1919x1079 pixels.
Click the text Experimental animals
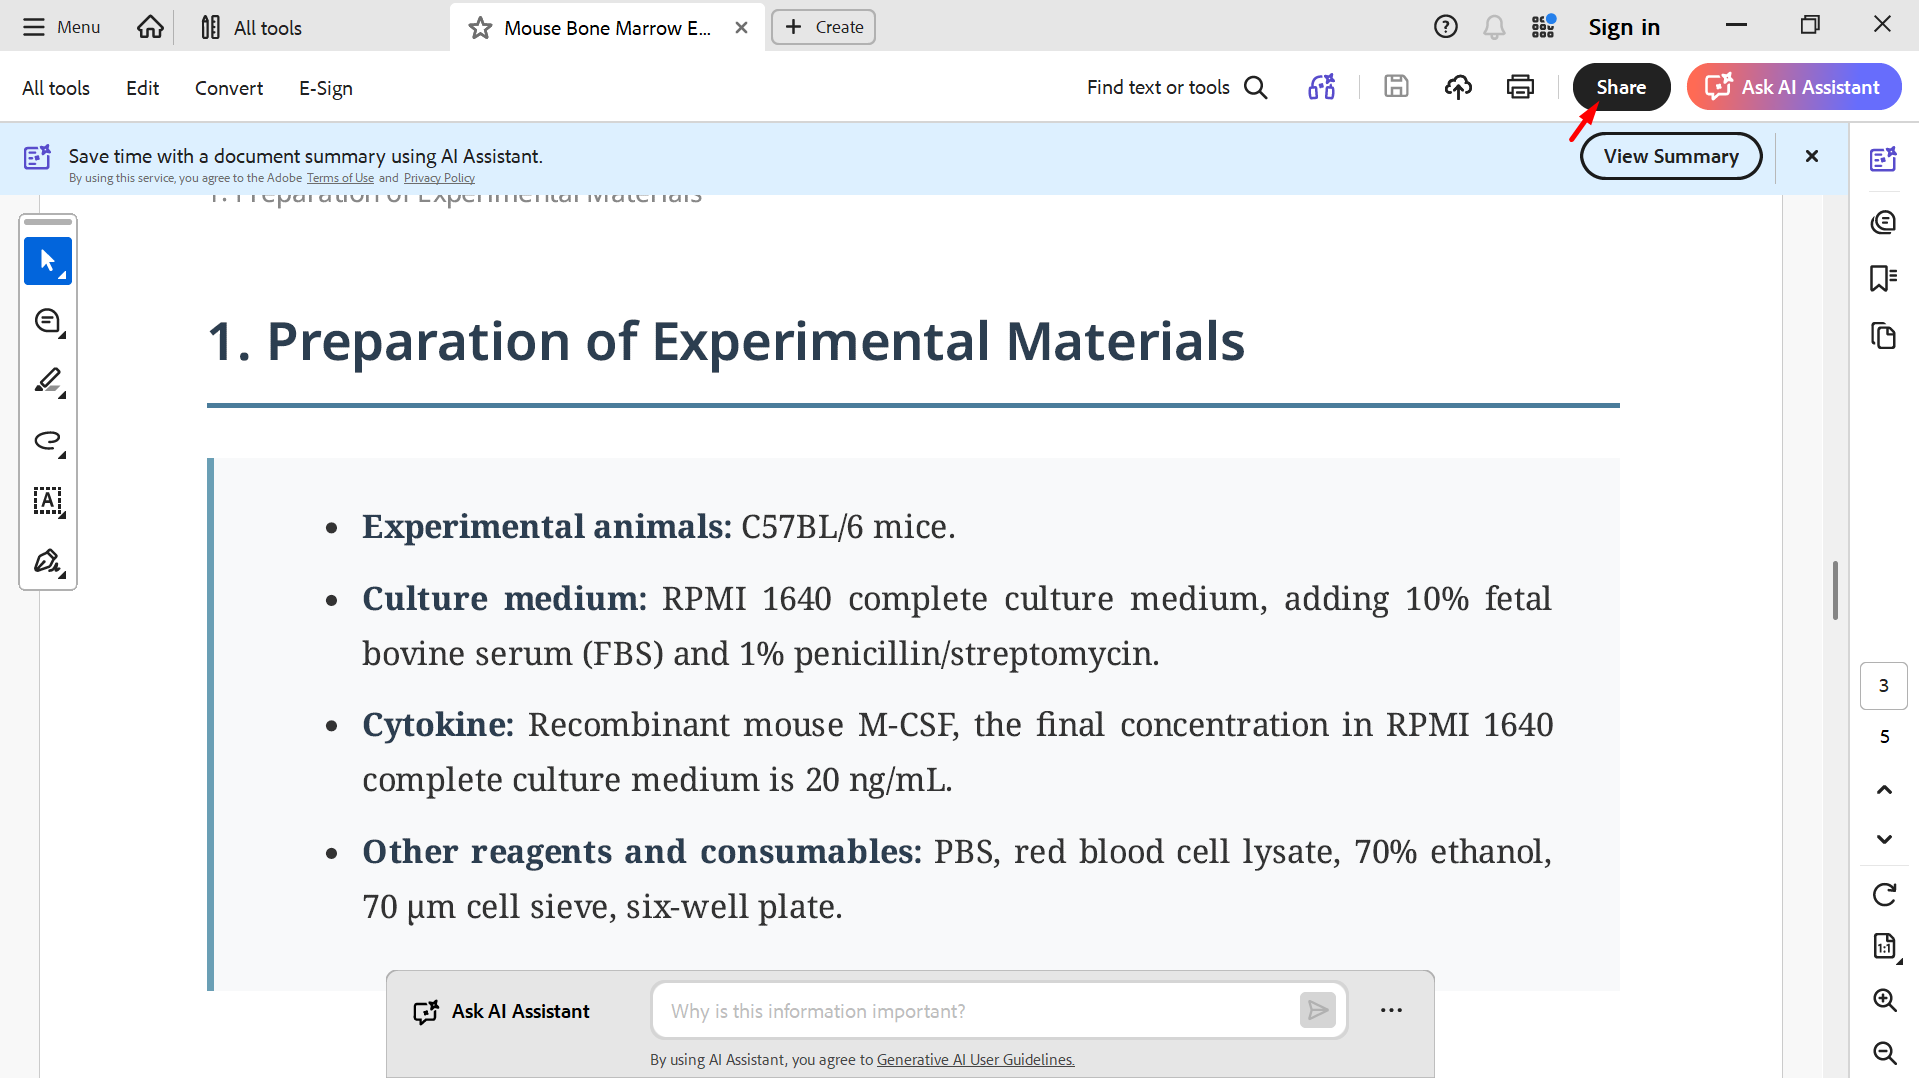click(547, 527)
